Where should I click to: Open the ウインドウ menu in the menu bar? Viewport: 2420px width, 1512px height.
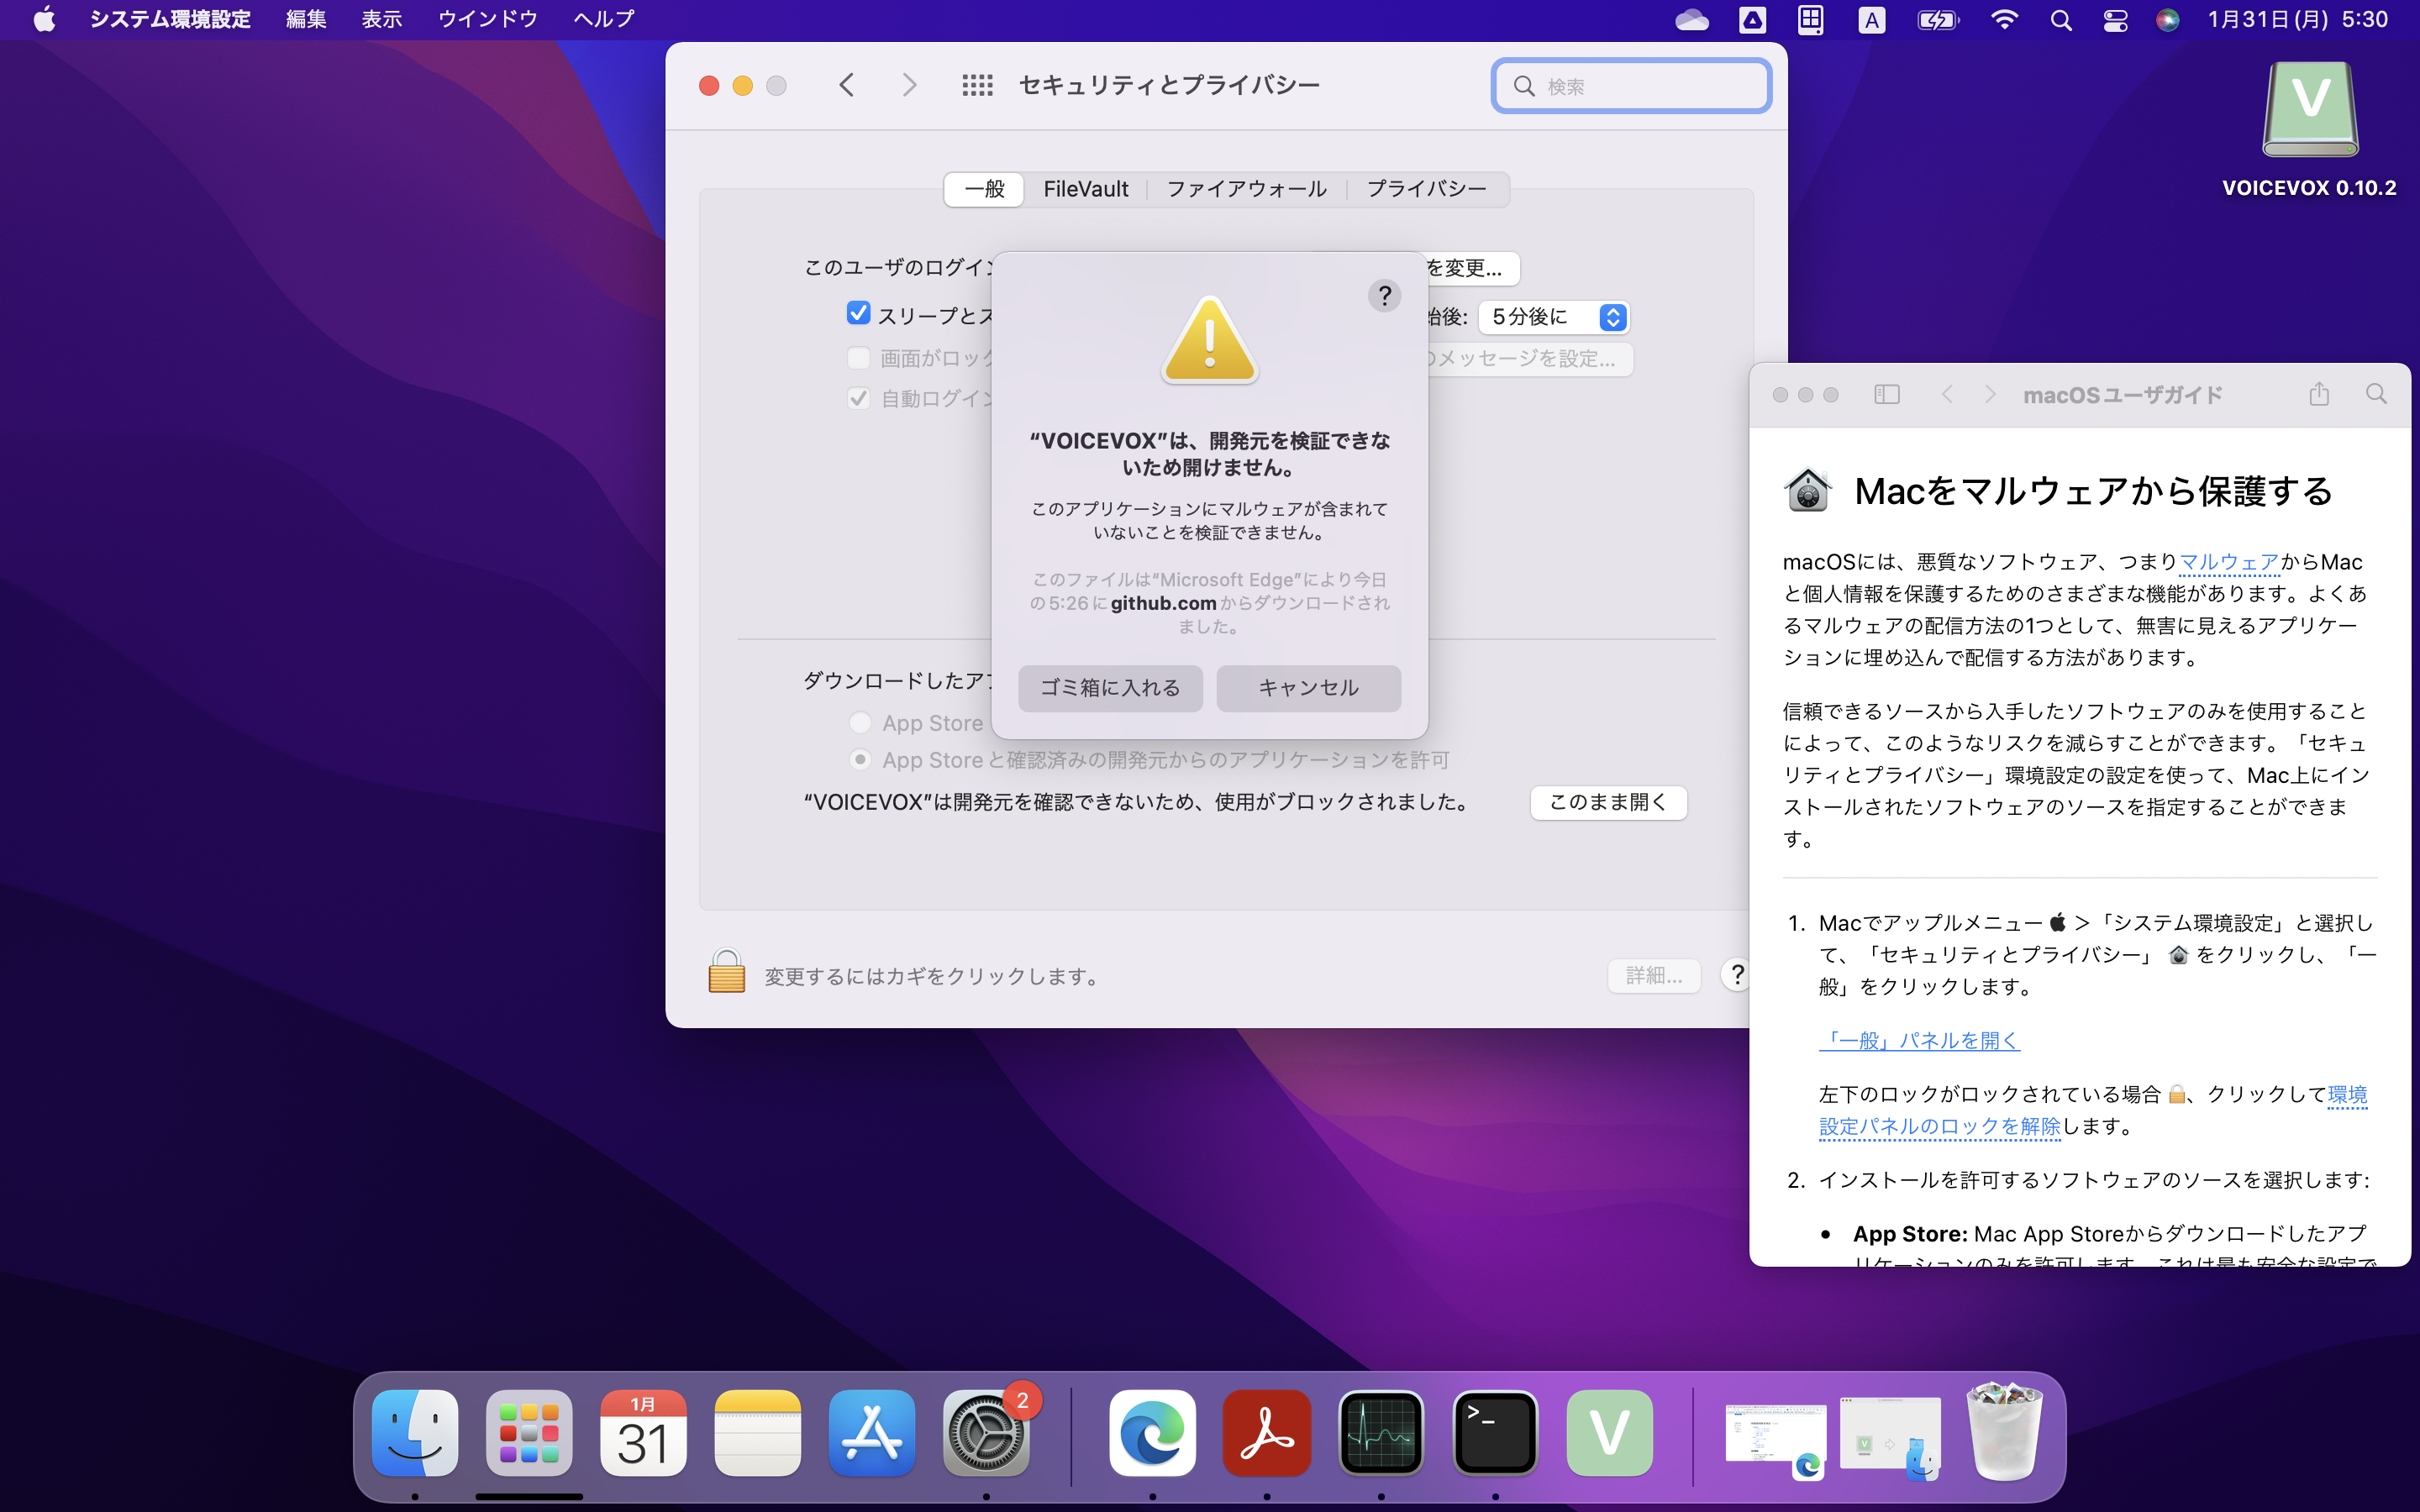[487, 18]
